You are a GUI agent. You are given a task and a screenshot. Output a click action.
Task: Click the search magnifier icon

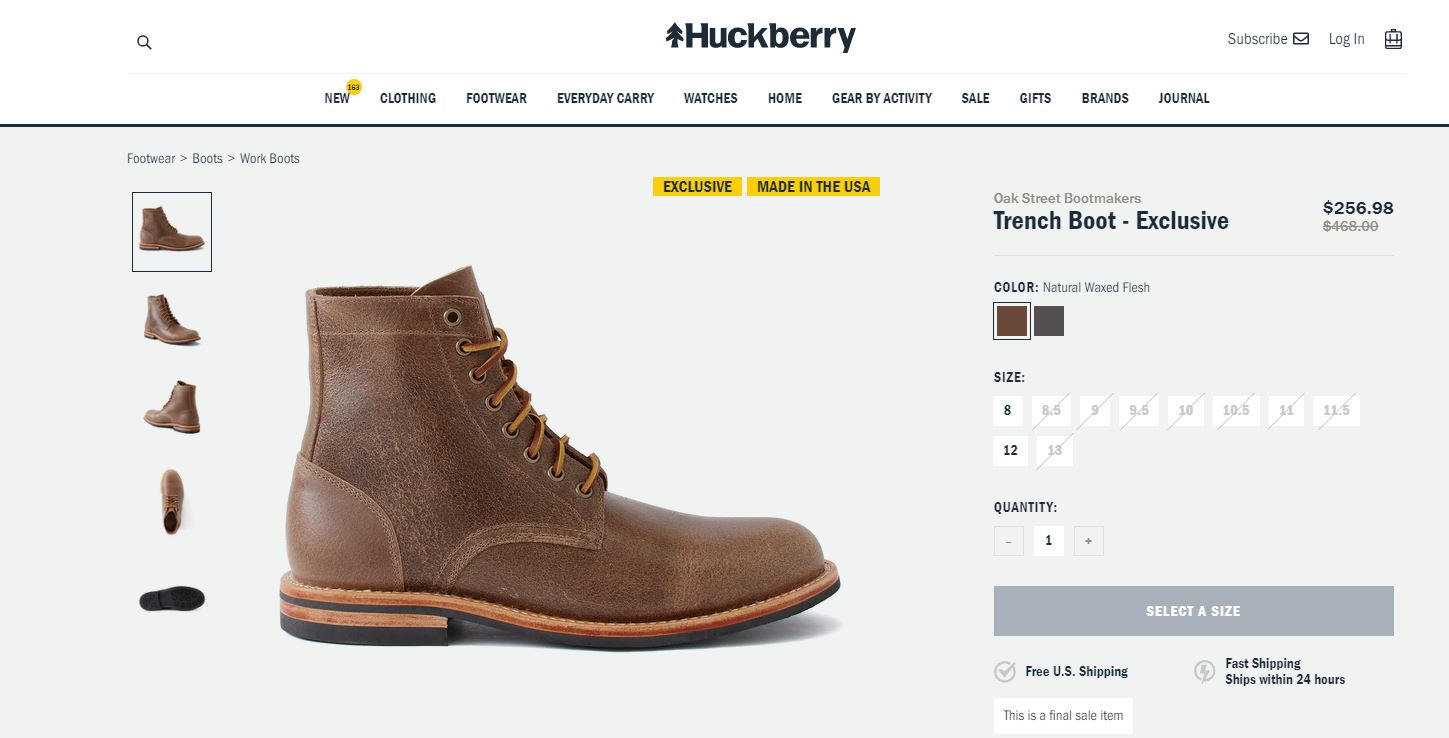coord(144,42)
